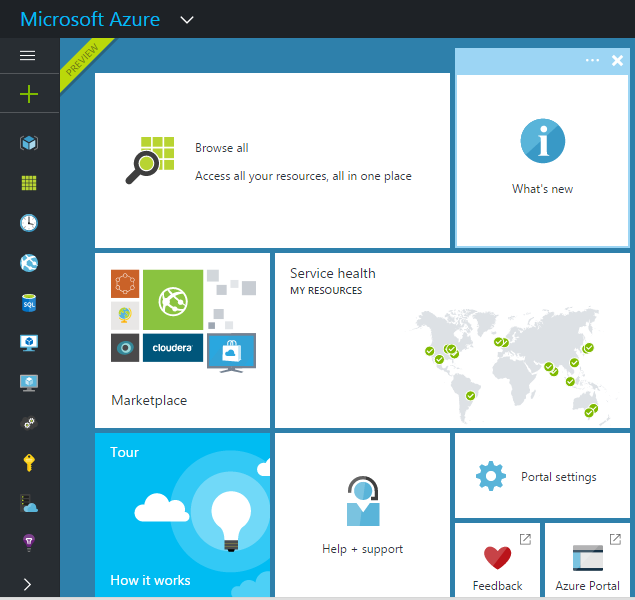
Task: Click 'Access all your resources' description text
Action: point(303,176)
